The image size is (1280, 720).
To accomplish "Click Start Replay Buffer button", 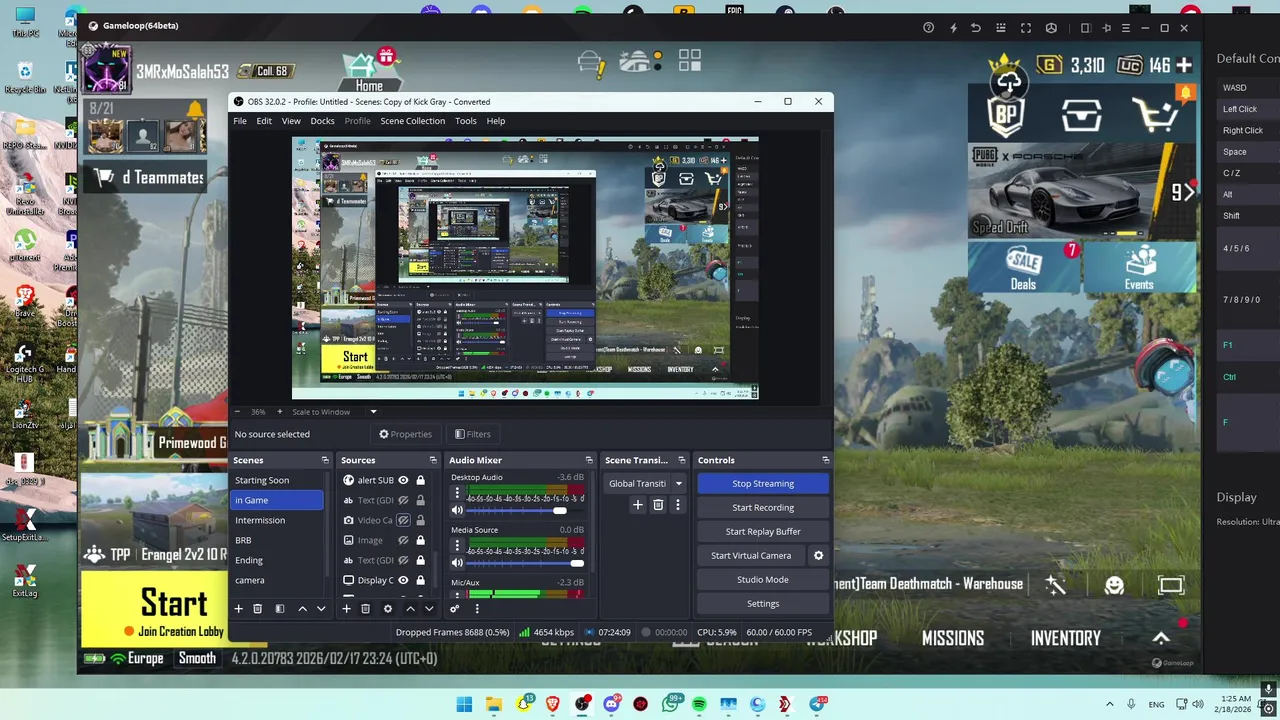I will pyautogui.click(x=763, y=531).
